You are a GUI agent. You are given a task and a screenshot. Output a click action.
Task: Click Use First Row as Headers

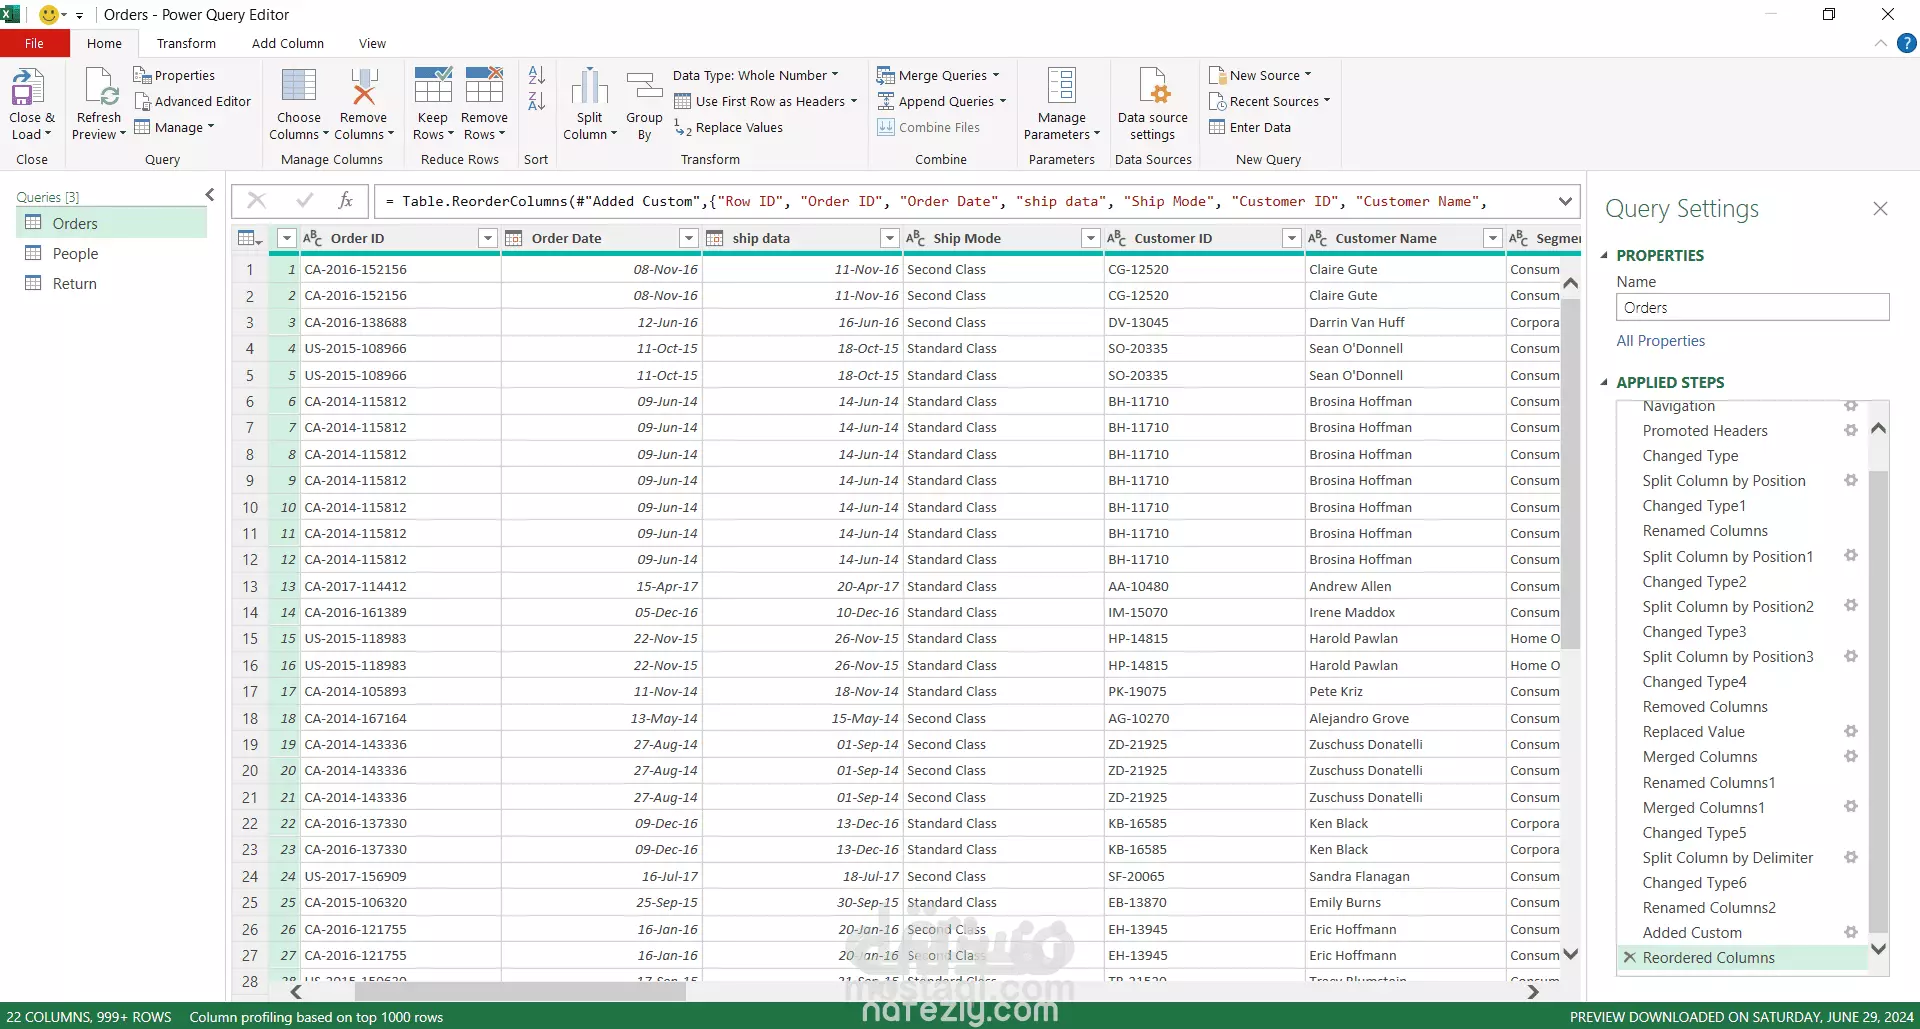pyautogui.click(x=765, y=101)
